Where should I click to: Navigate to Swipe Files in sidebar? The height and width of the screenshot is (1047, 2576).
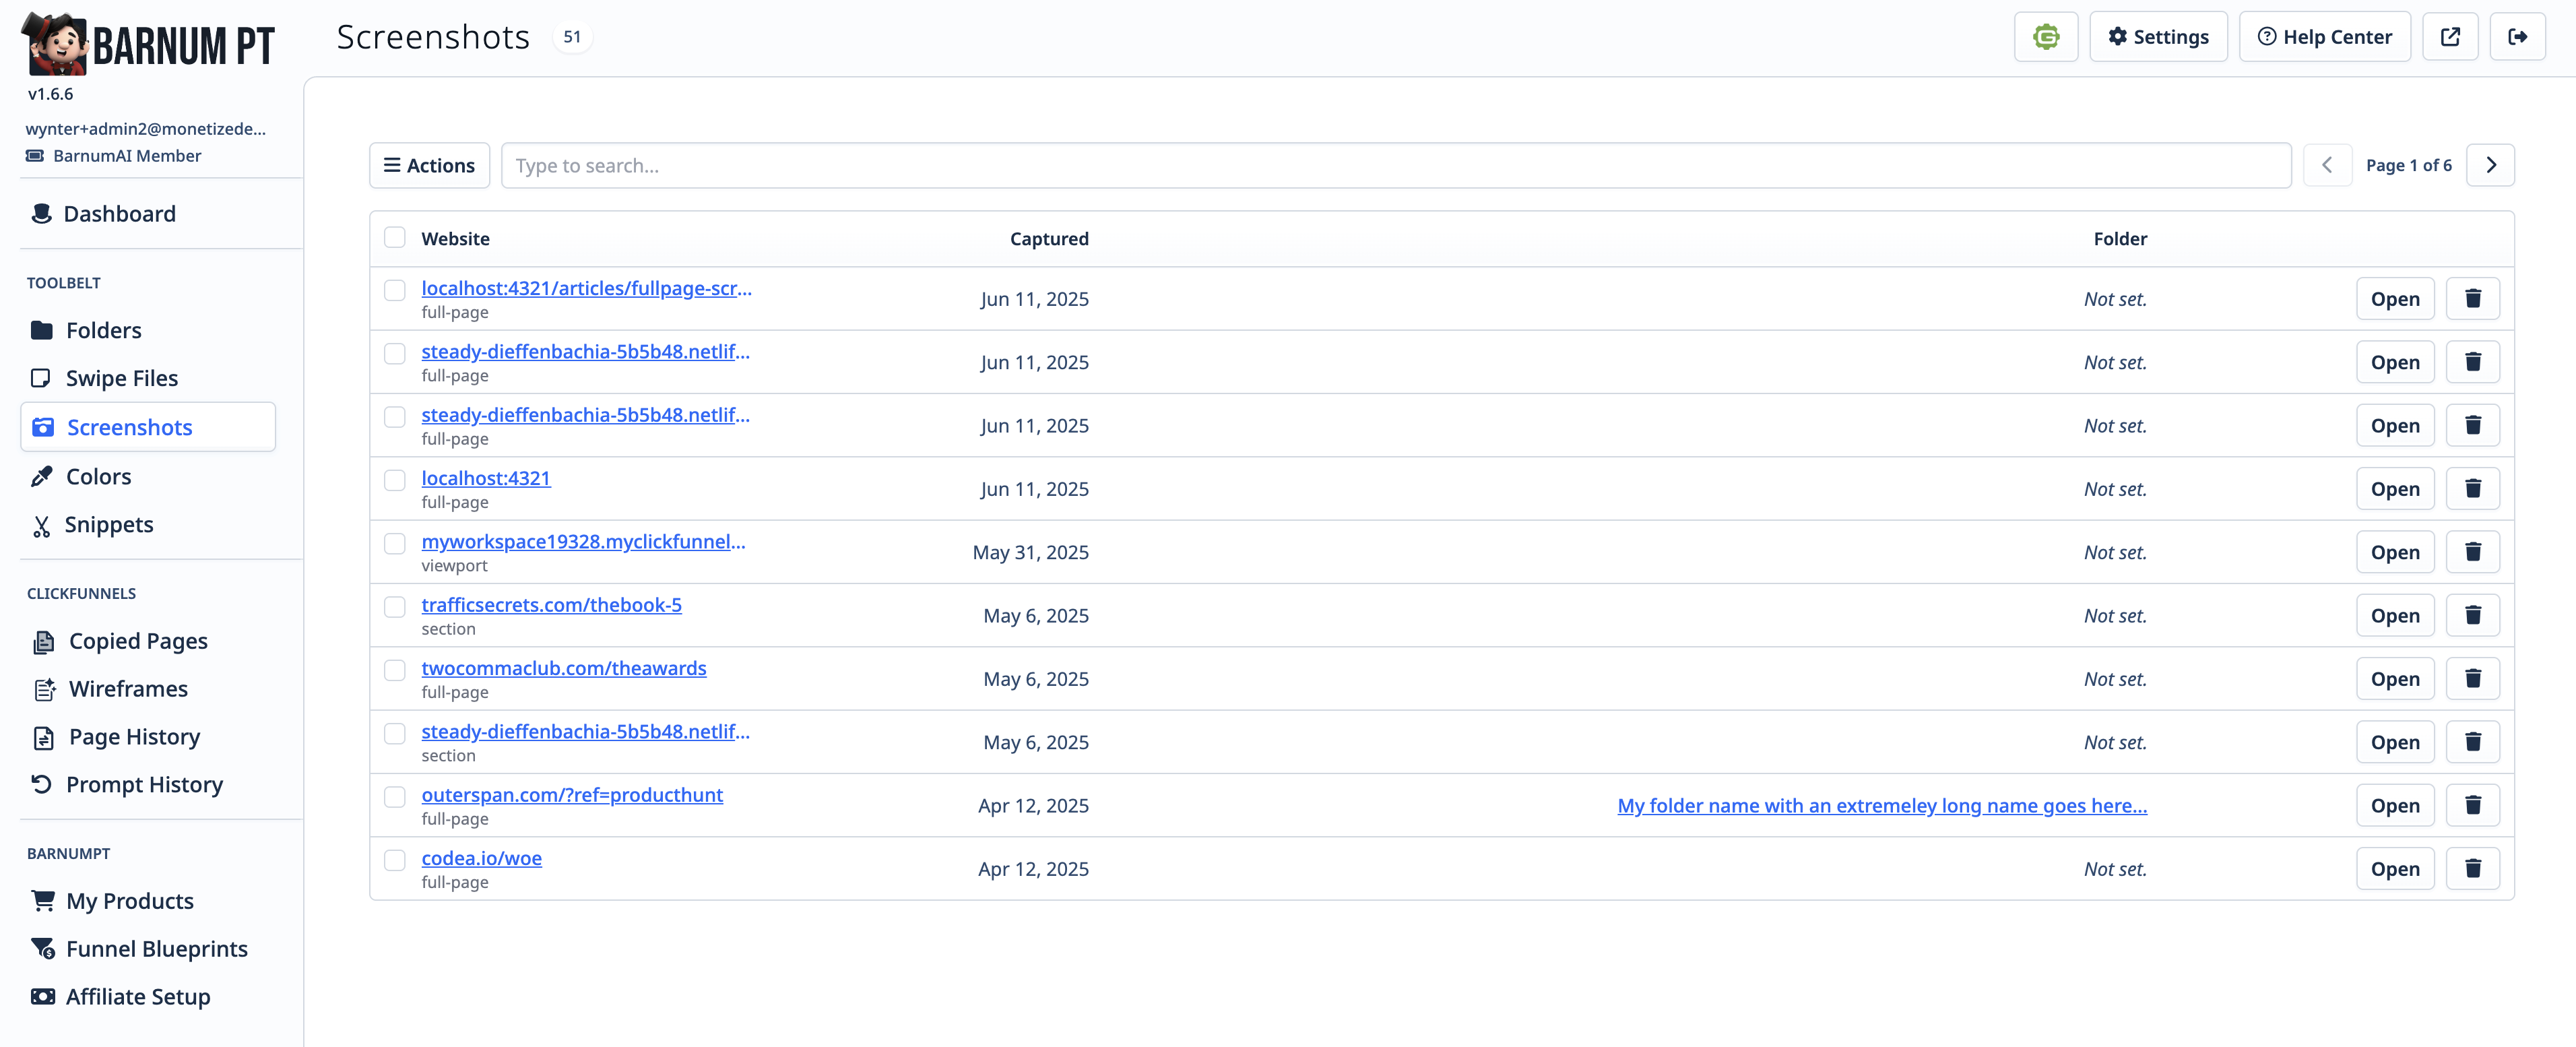[x=121, y=378]
